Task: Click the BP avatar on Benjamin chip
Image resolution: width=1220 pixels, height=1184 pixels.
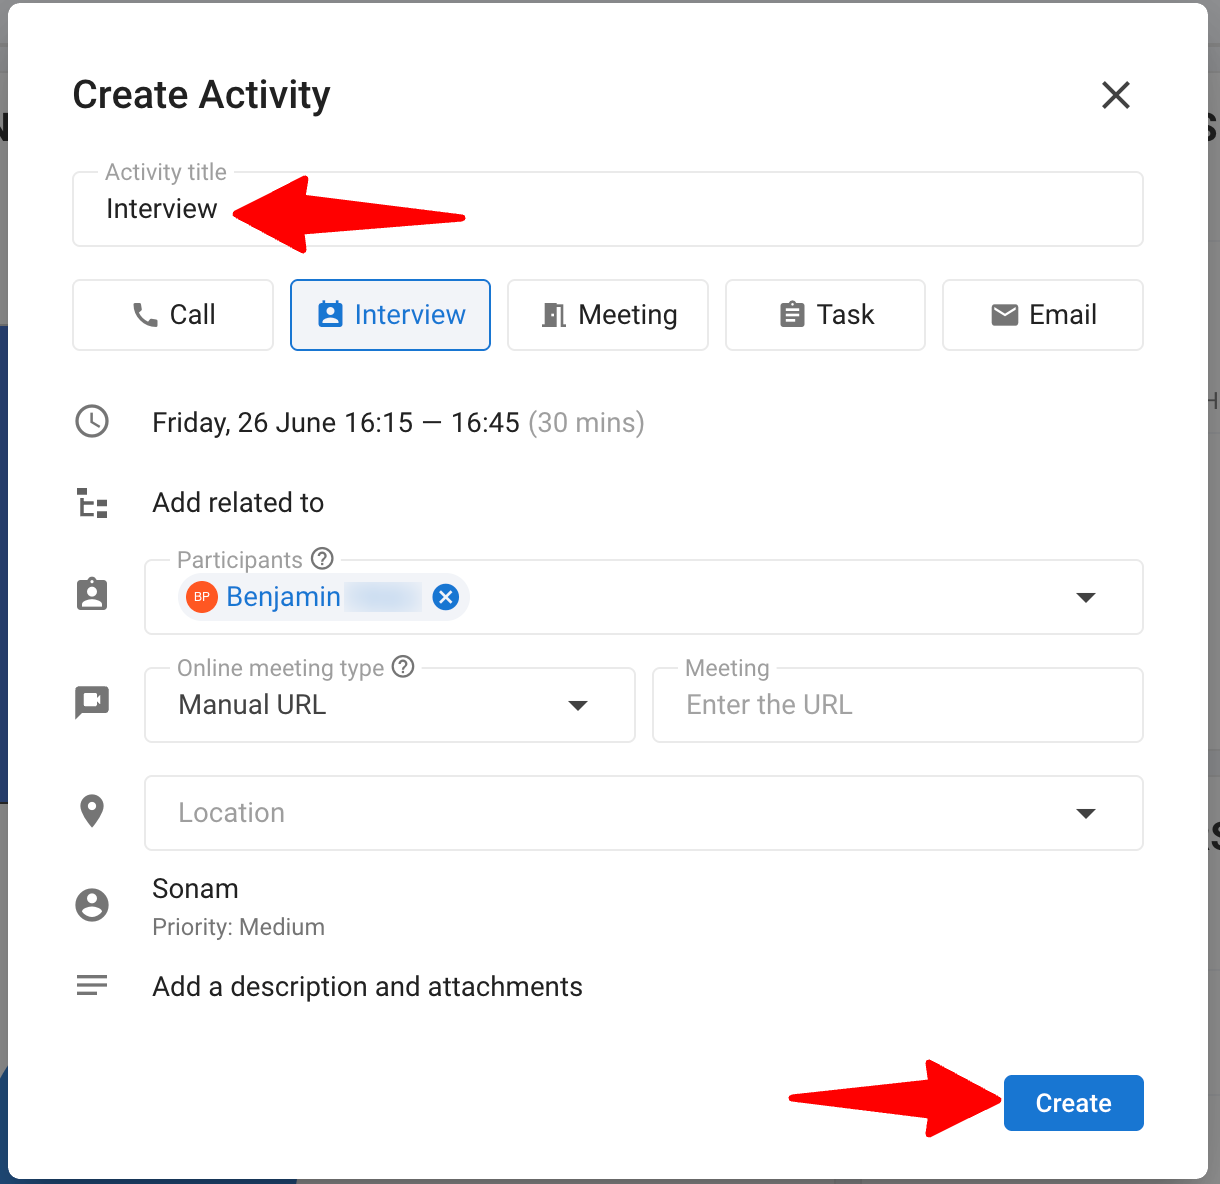Action: 202,597
